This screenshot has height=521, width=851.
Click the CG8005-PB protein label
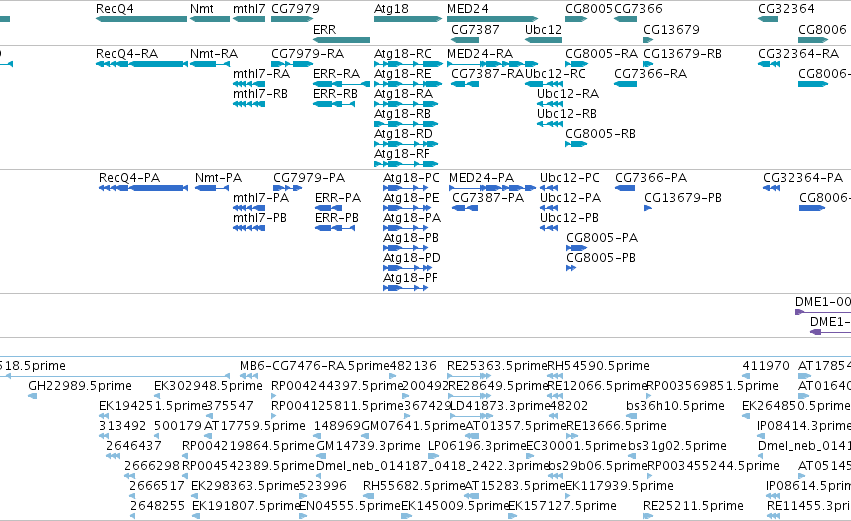[601, 258]
